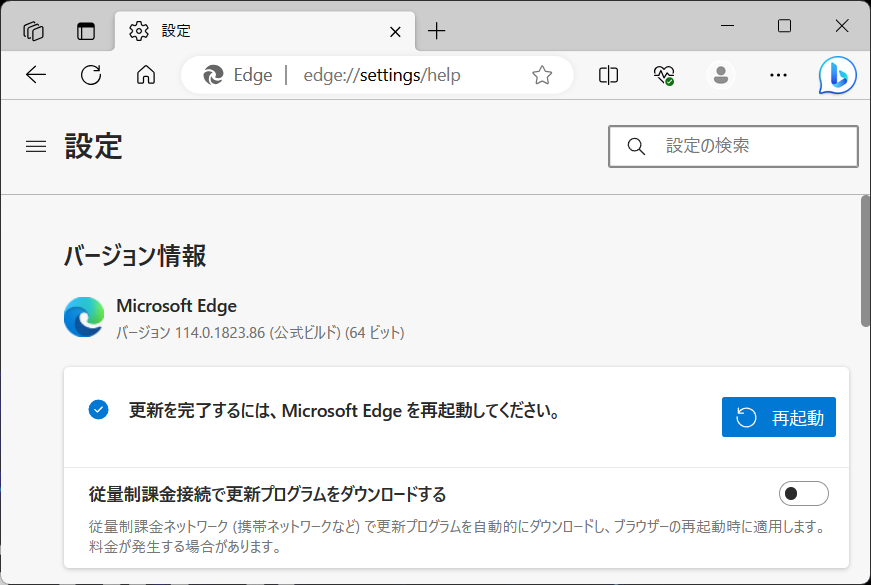Click the Browser Essentials heart icon
The width and height of the screenshot is (871, 585).
(x=663, y=75)
